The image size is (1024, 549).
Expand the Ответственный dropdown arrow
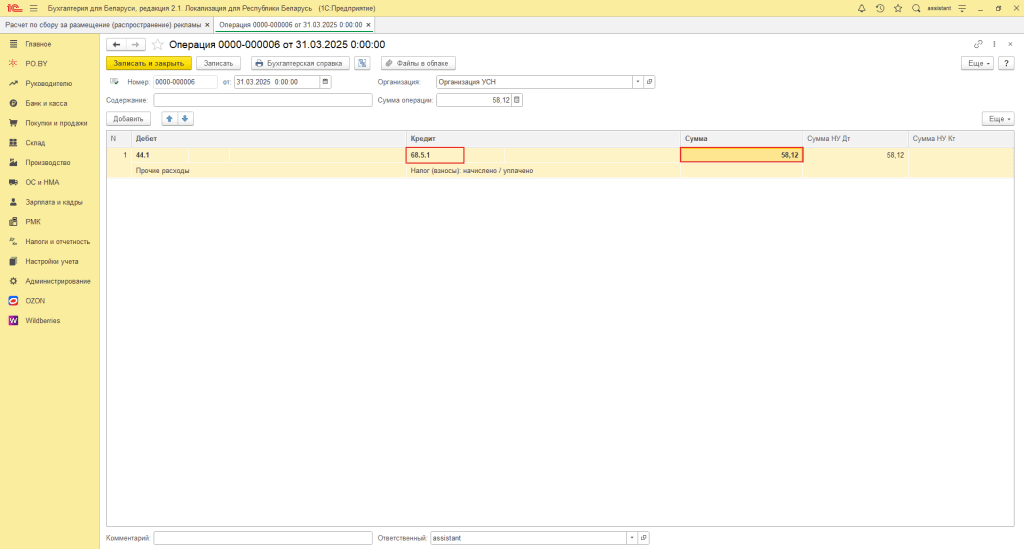pos(631,538)
